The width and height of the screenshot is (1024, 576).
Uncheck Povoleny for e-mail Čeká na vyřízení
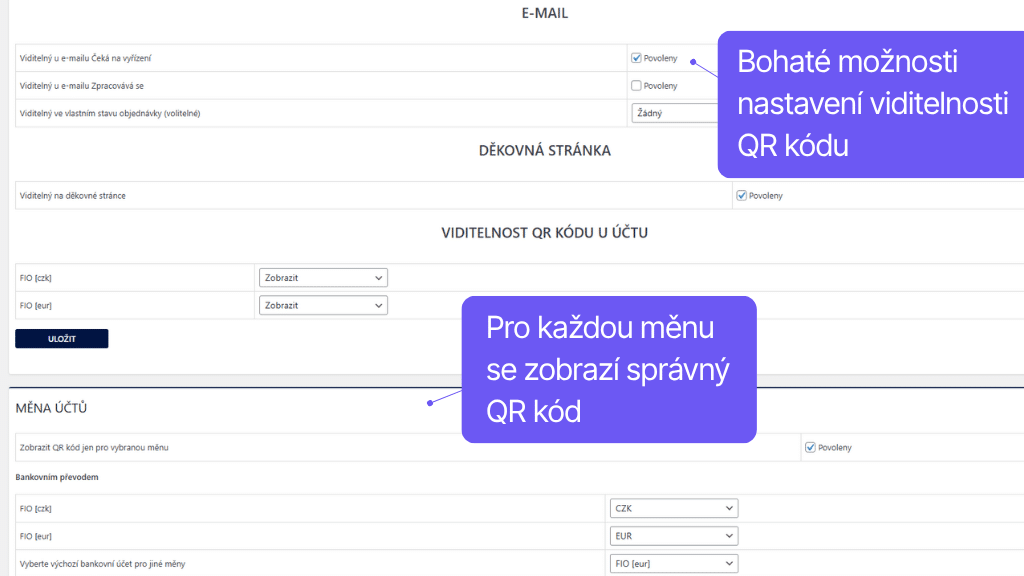(637, 58)
